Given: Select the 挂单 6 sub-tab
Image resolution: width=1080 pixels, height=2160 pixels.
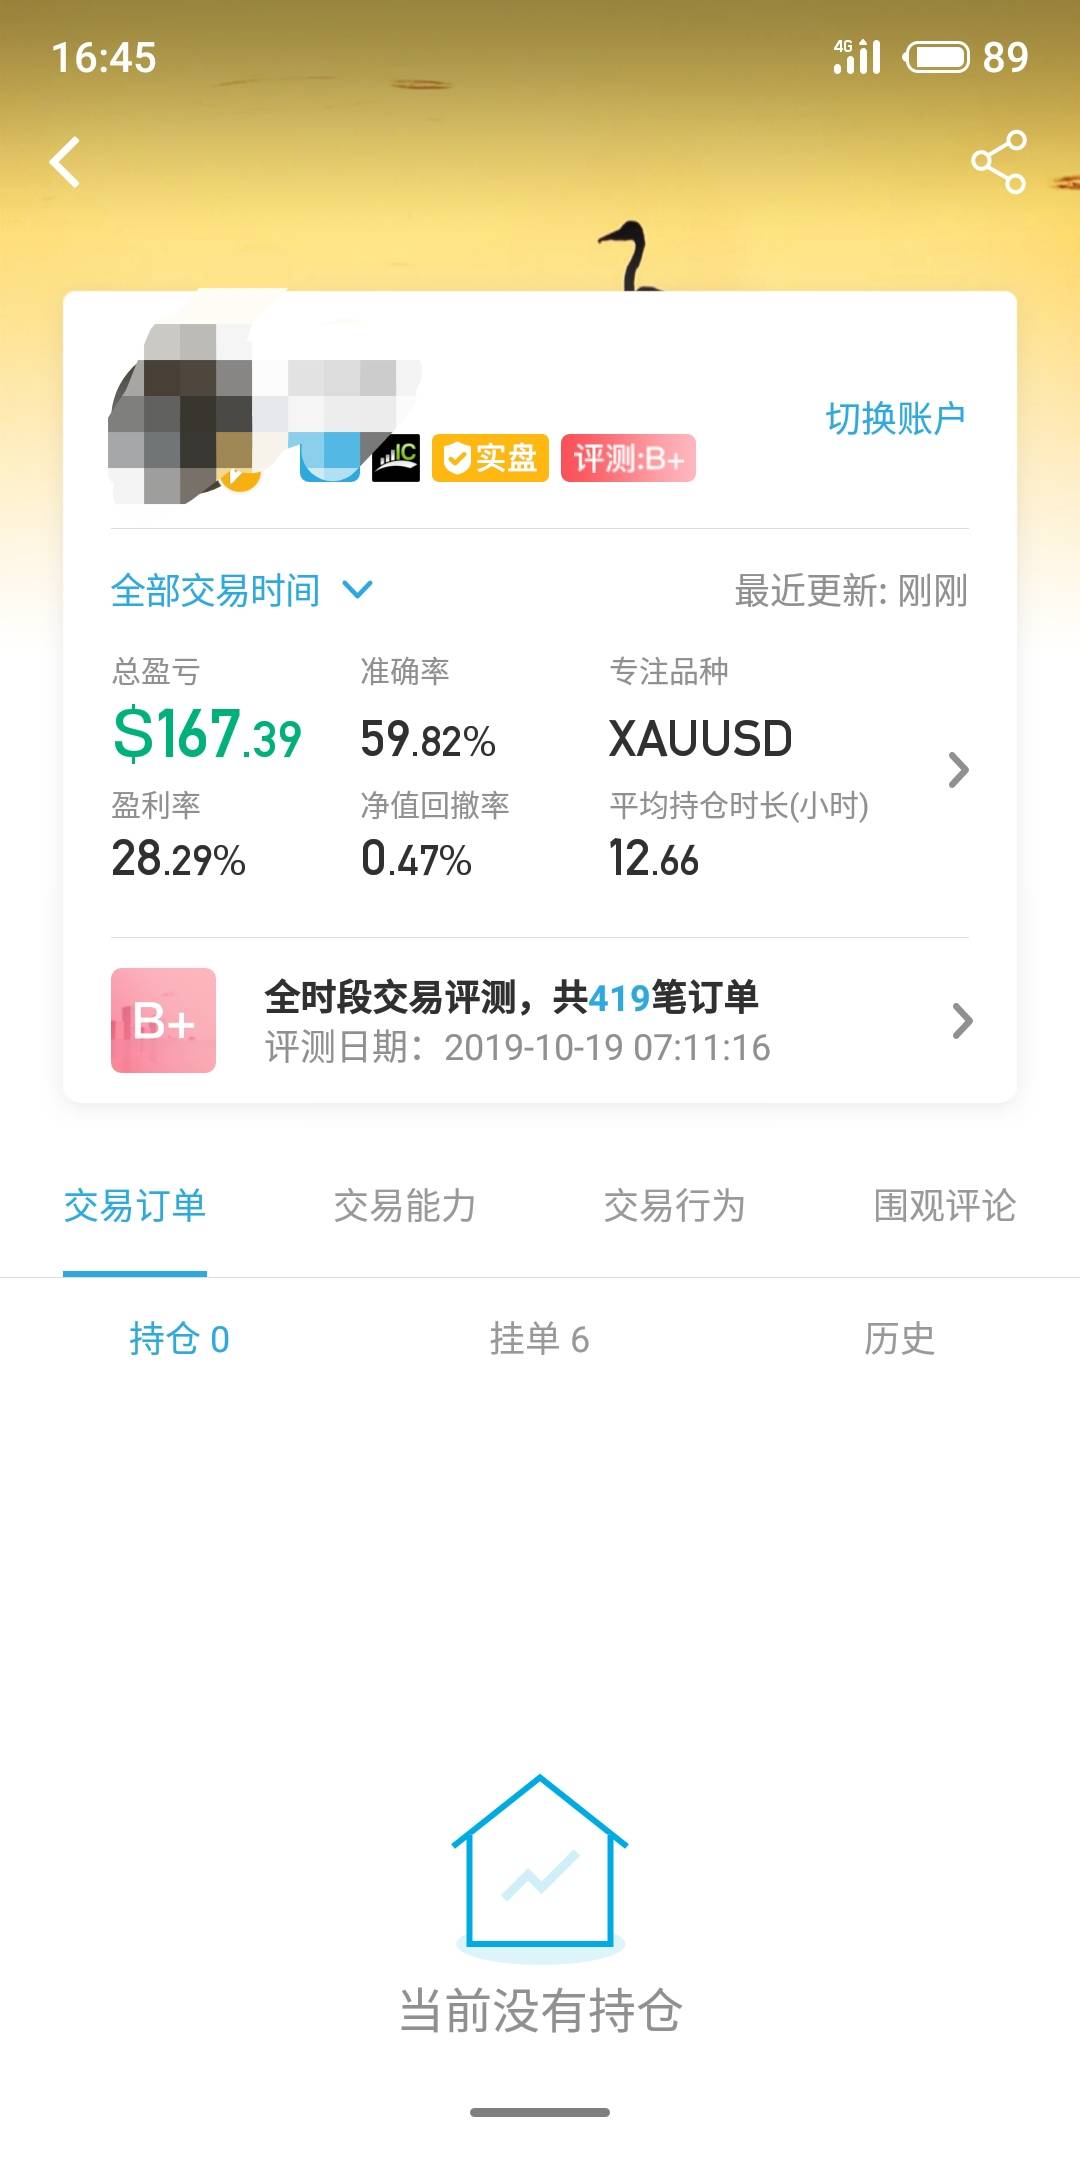Looking at the screenshot, I should click(539, 1339).
